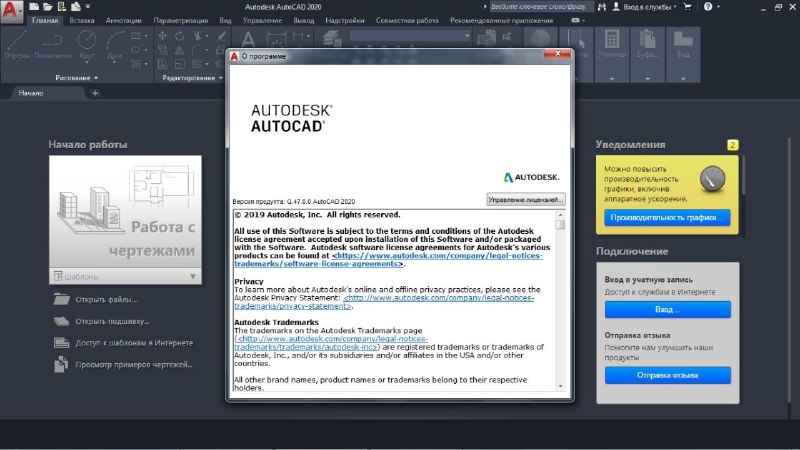
Task: Open the AutoCAD application menu button
Action: [12, 11]
